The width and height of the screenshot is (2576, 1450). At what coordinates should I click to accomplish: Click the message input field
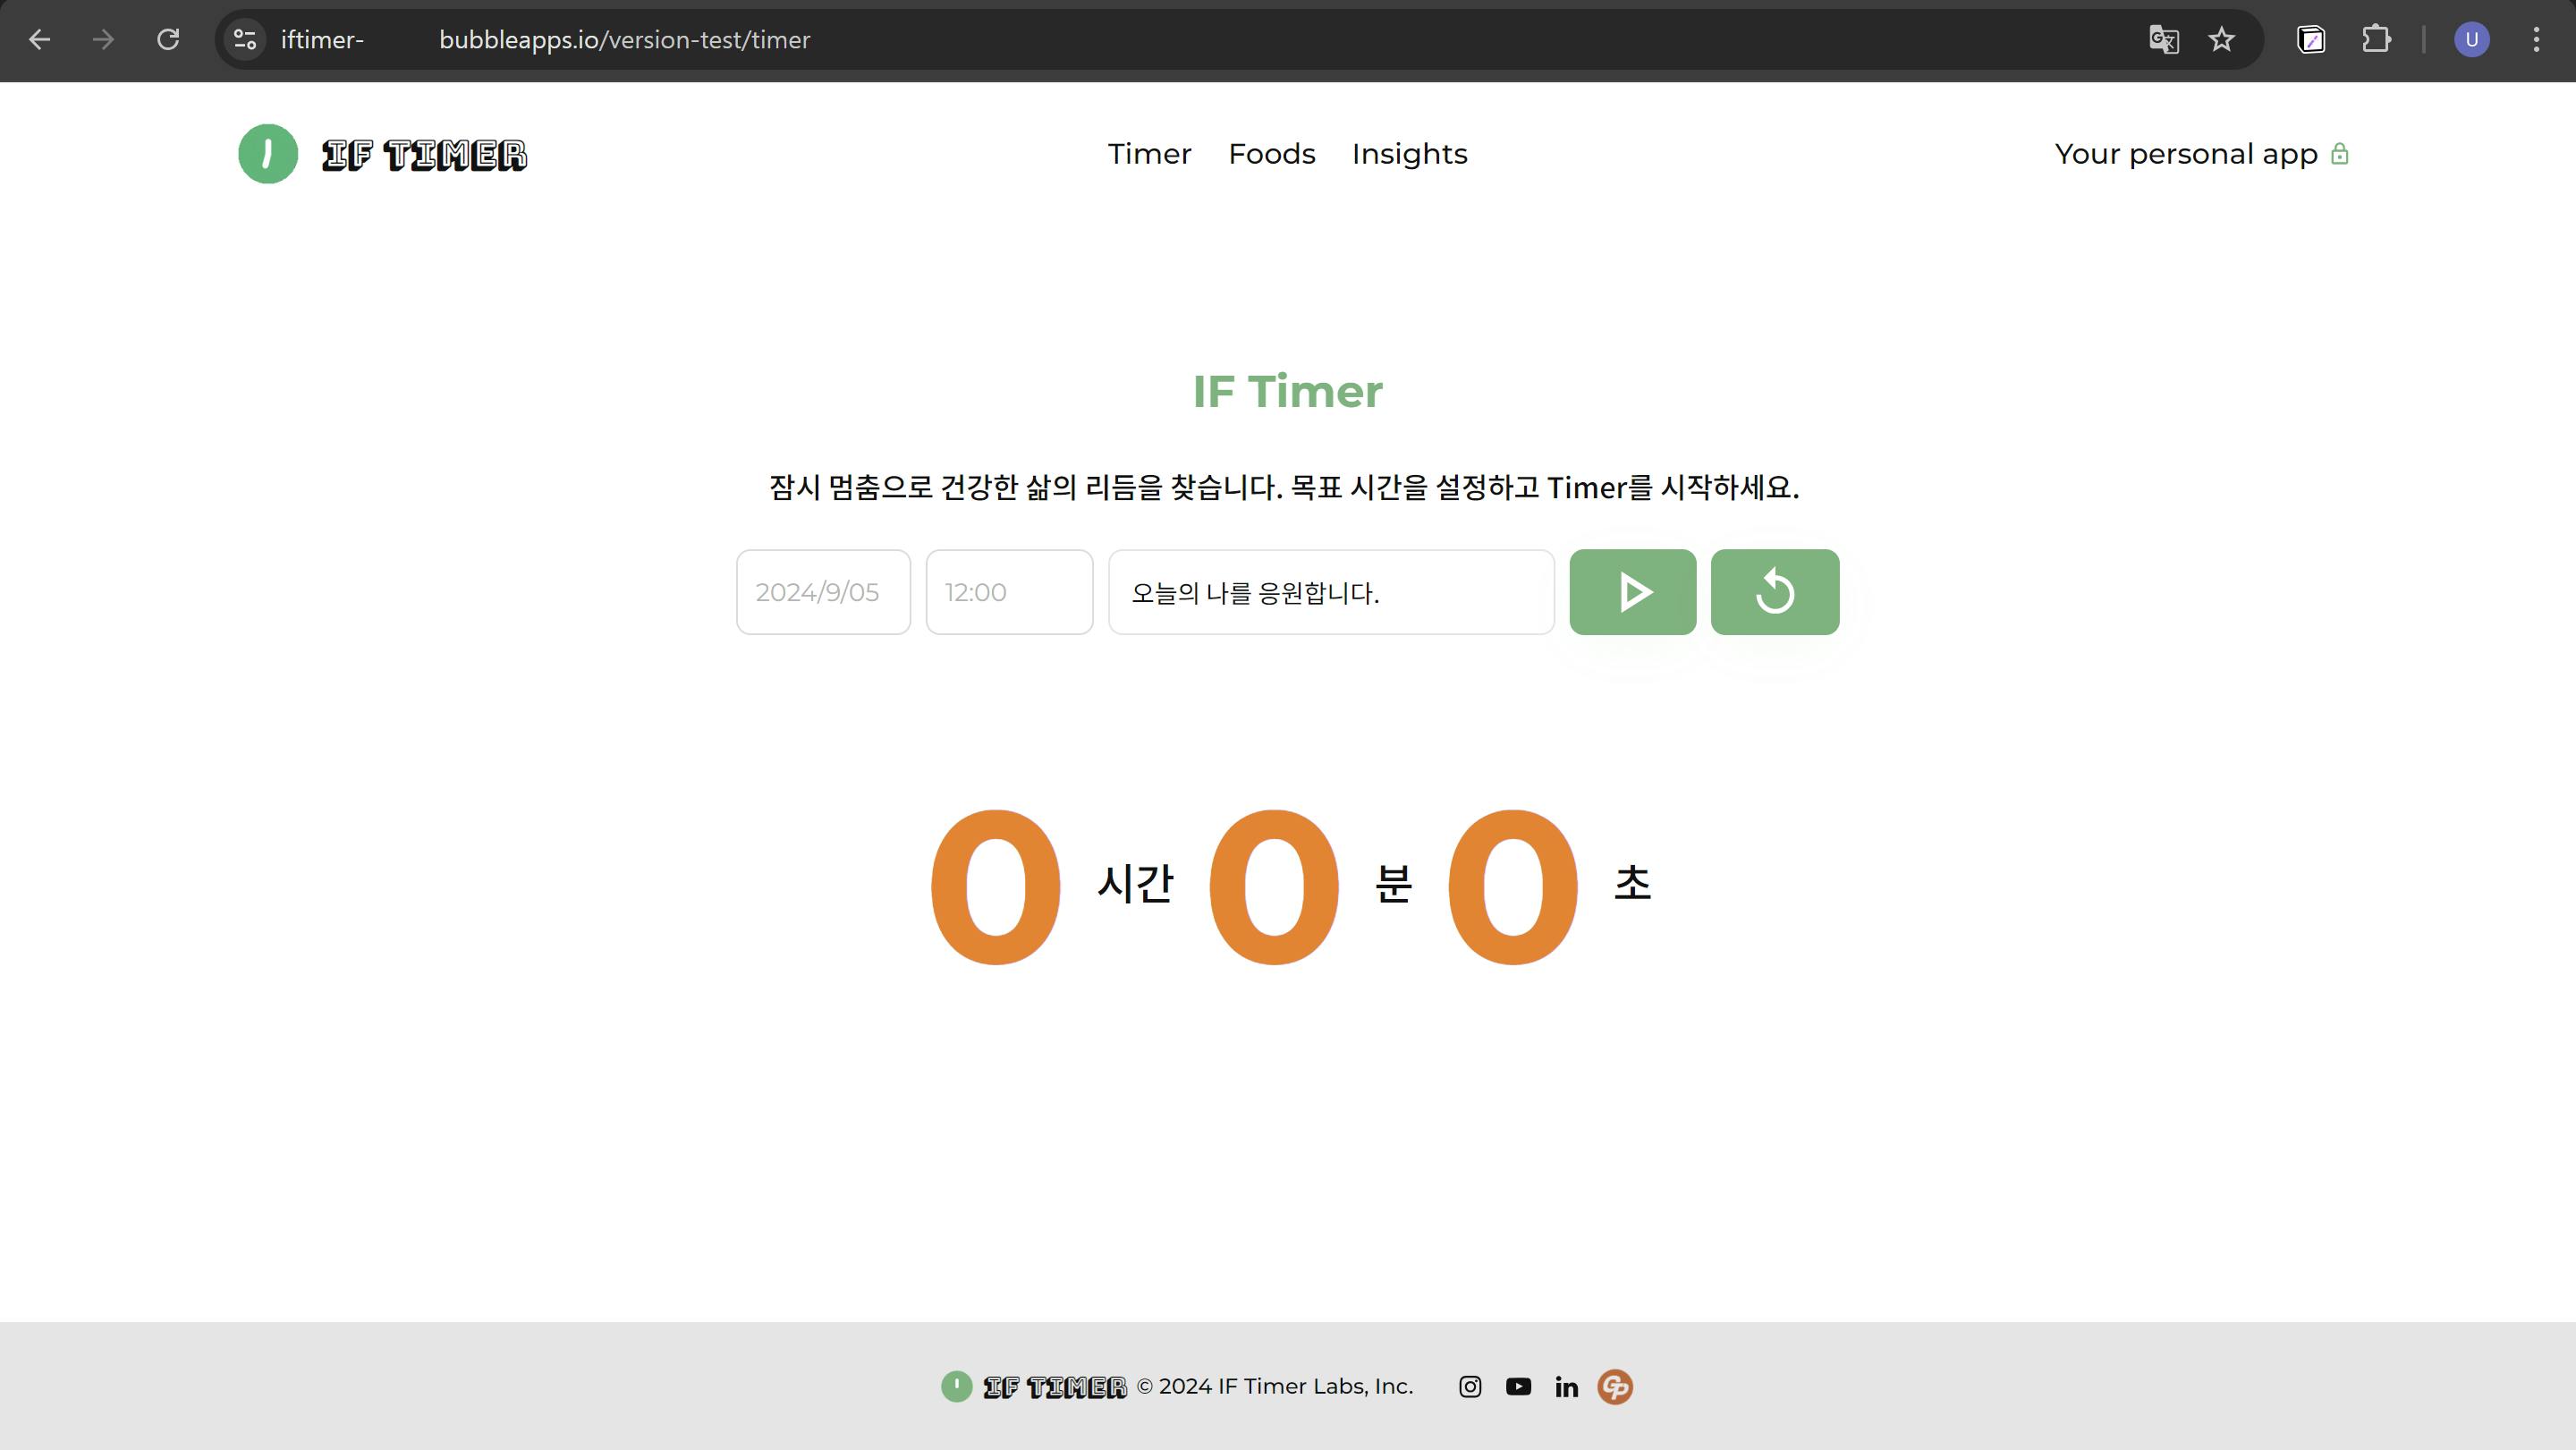pyautogui.click(x=1330, y=592)
